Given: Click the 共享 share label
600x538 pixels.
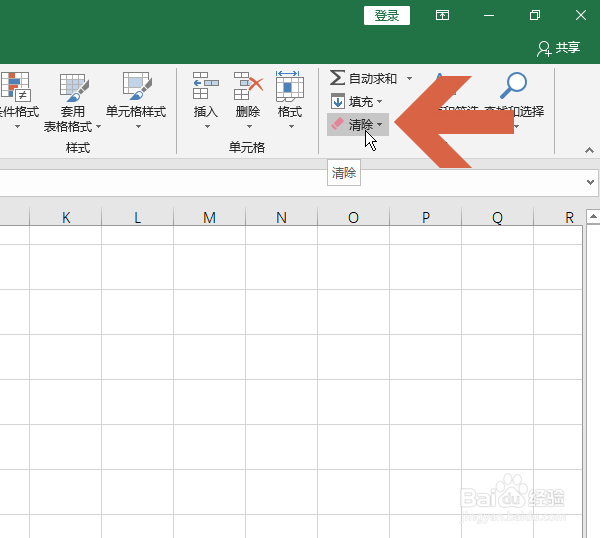Looking at the screenshot, I should 568,48.
